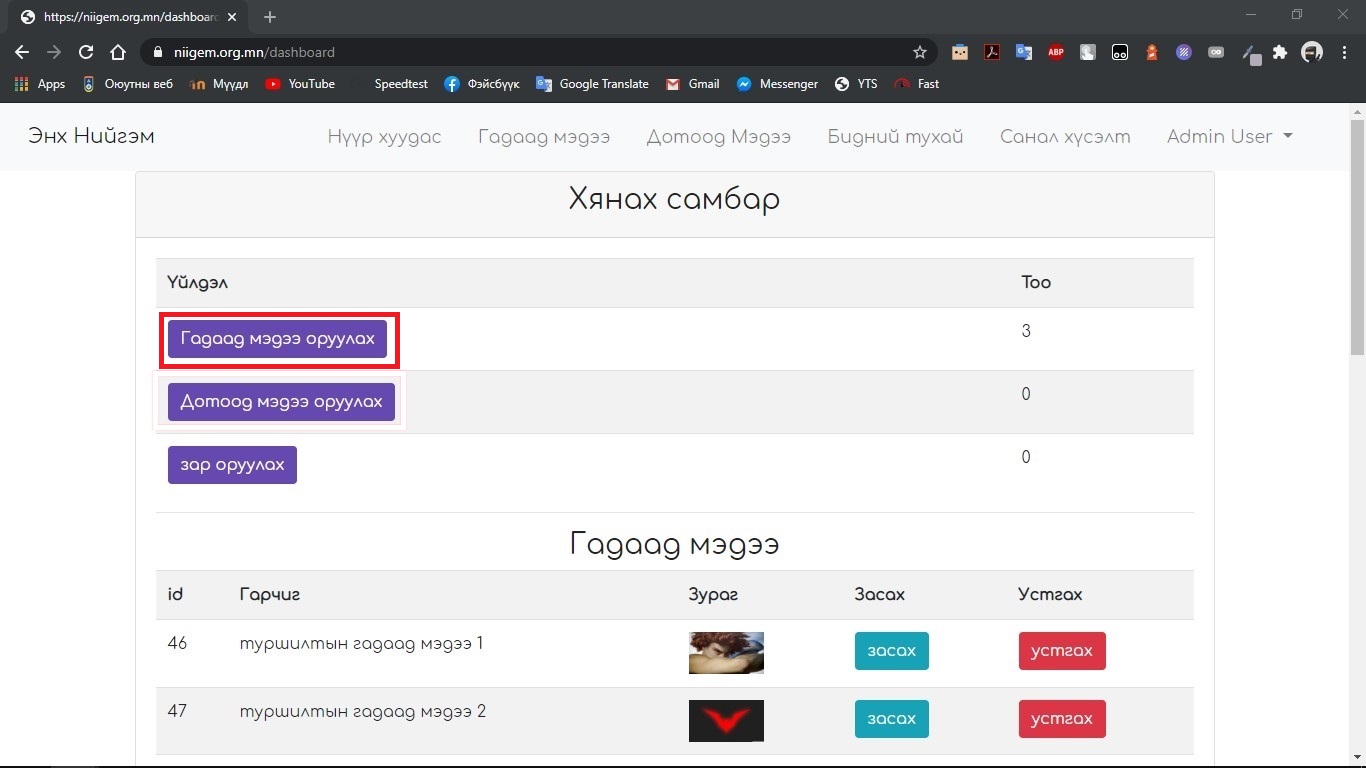The width and height of the screenshot is (1366, 768).
Task: Open the Chrome extensions puzzle menu
Action: pyautogui.click(x=1280, y=52)
